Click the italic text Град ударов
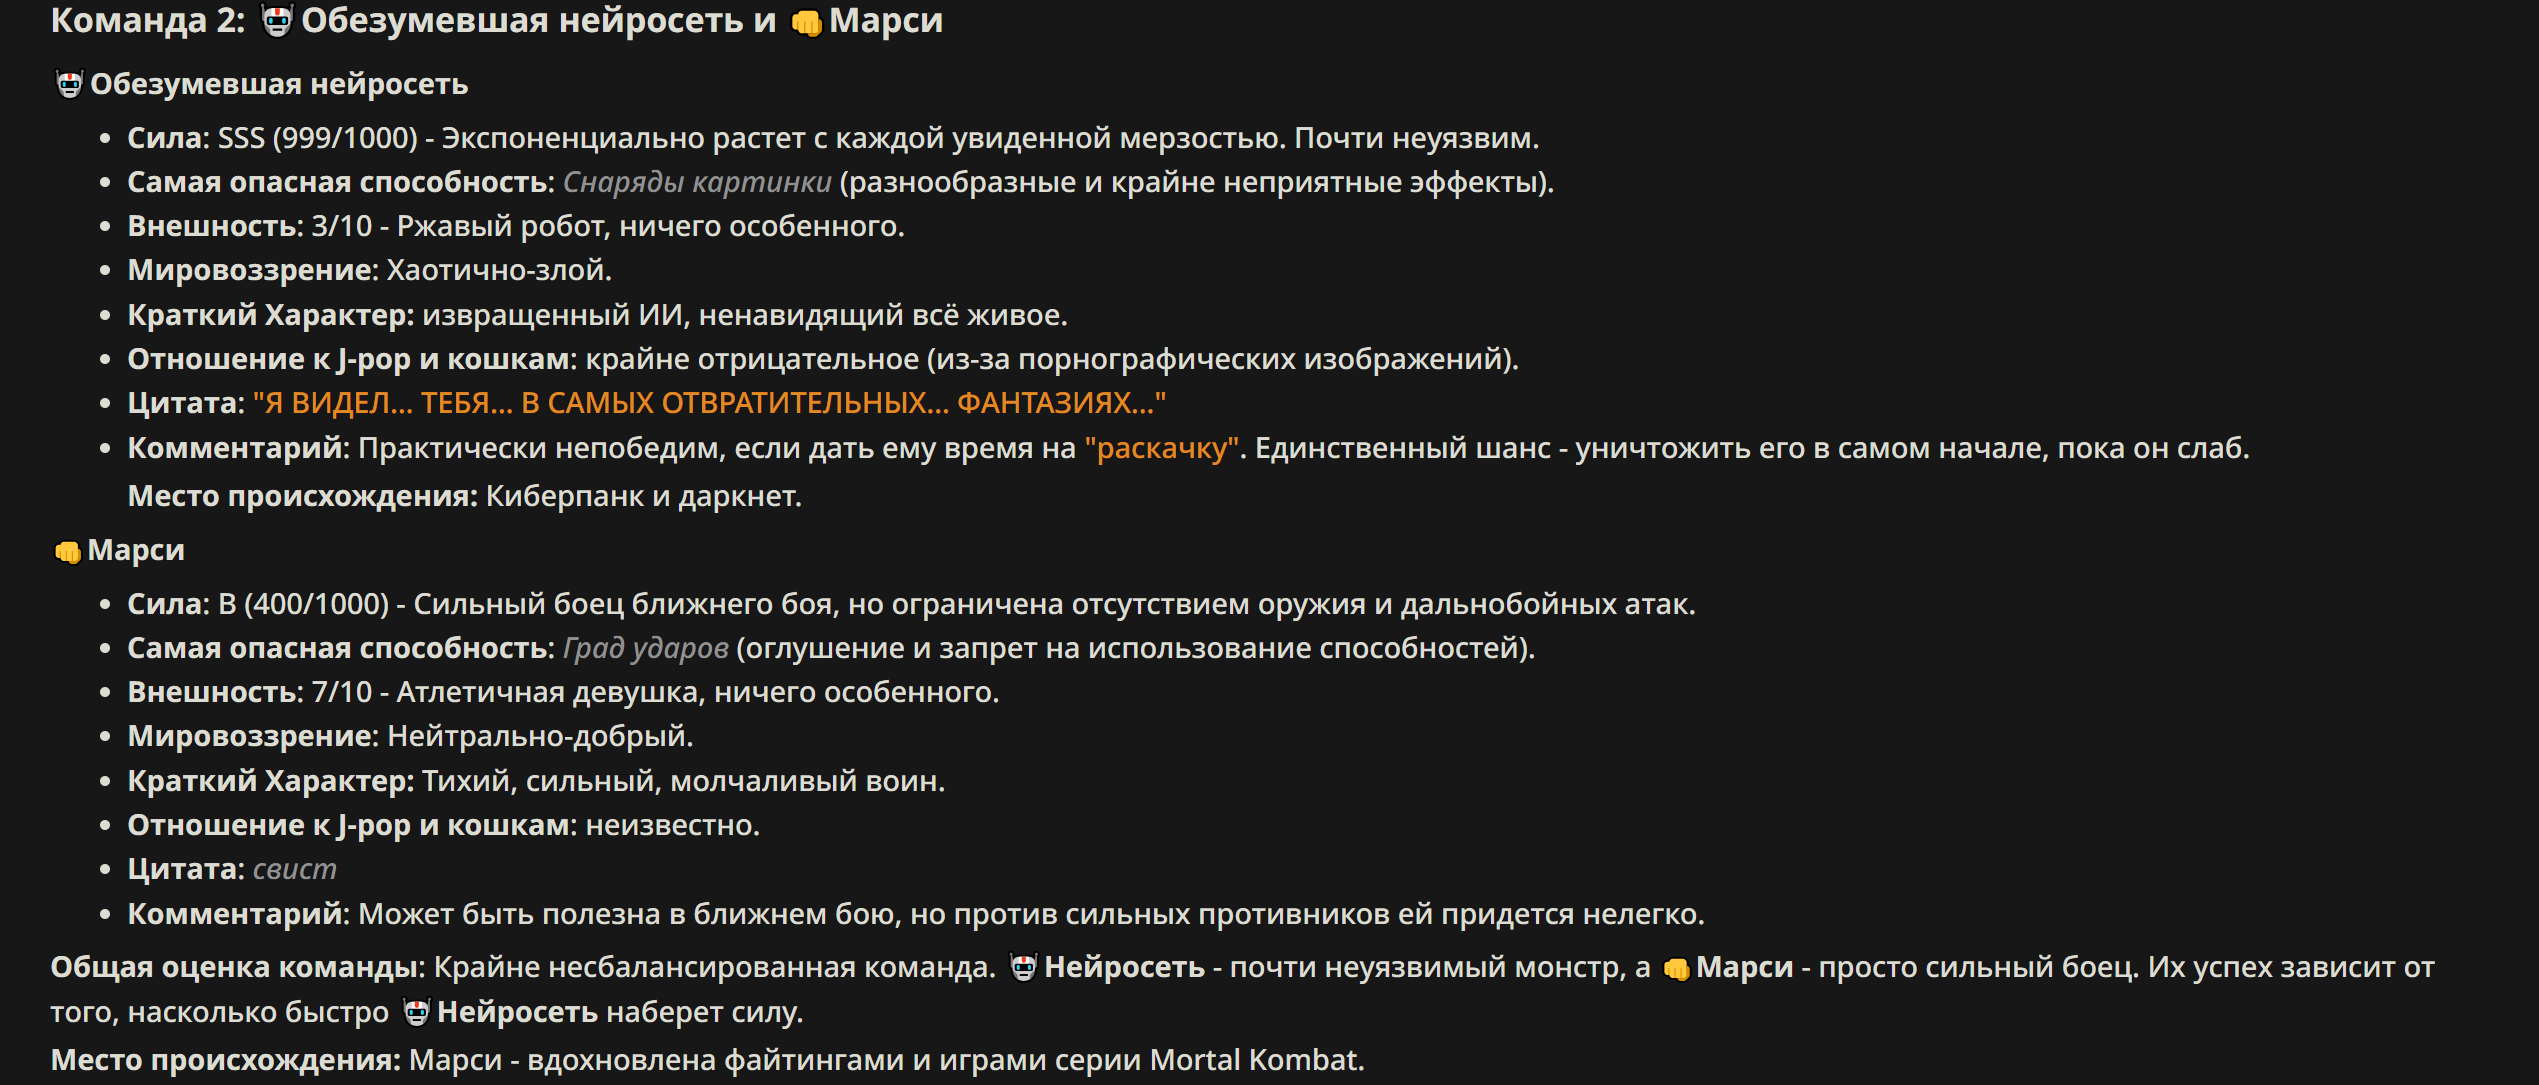Screen dimensions: 2539x1085 [x=646, y=648]
